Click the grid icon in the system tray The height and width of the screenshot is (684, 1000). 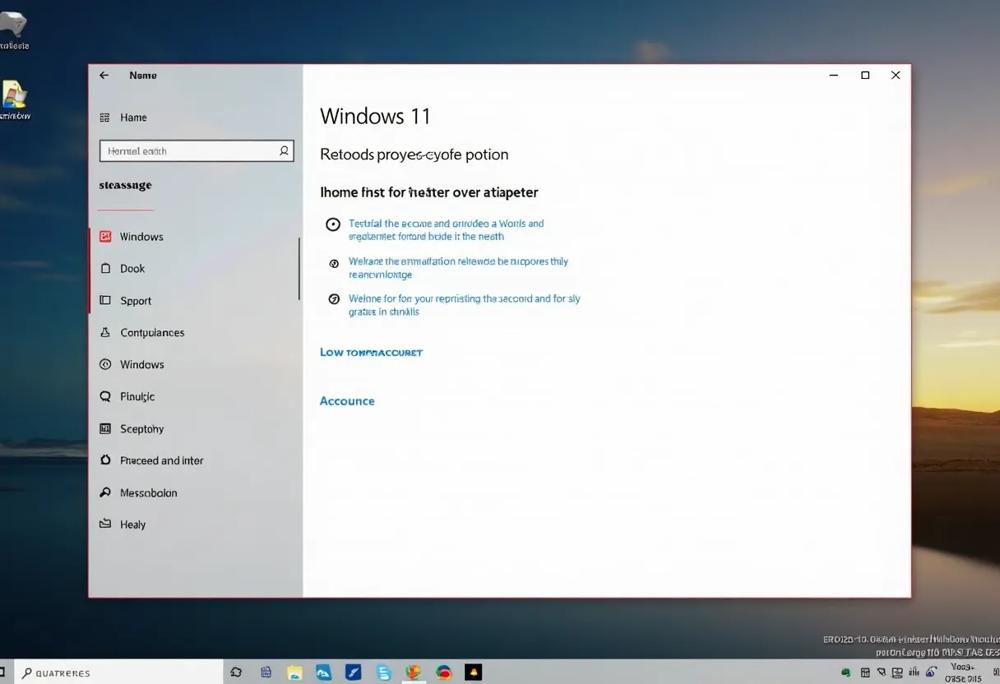(865, 673)
